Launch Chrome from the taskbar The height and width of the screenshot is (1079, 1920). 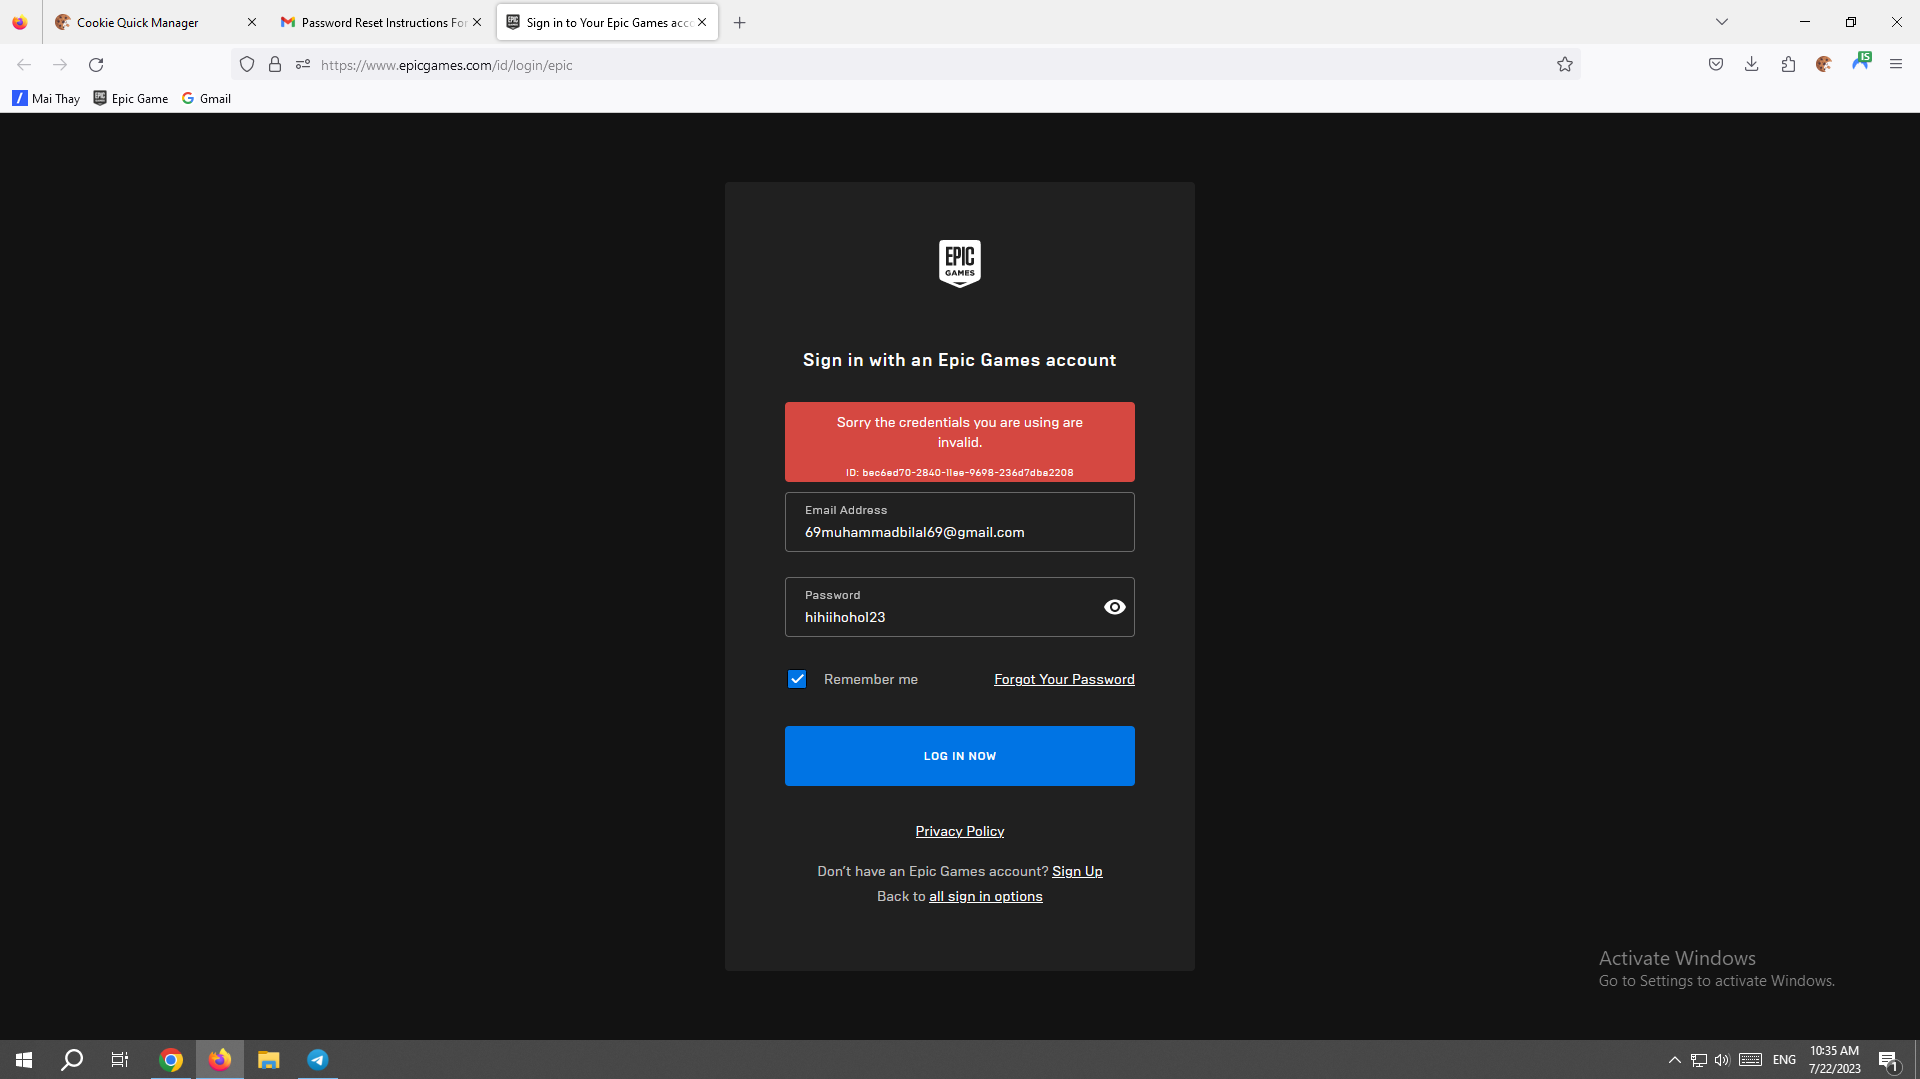(x=171, y=1060)
